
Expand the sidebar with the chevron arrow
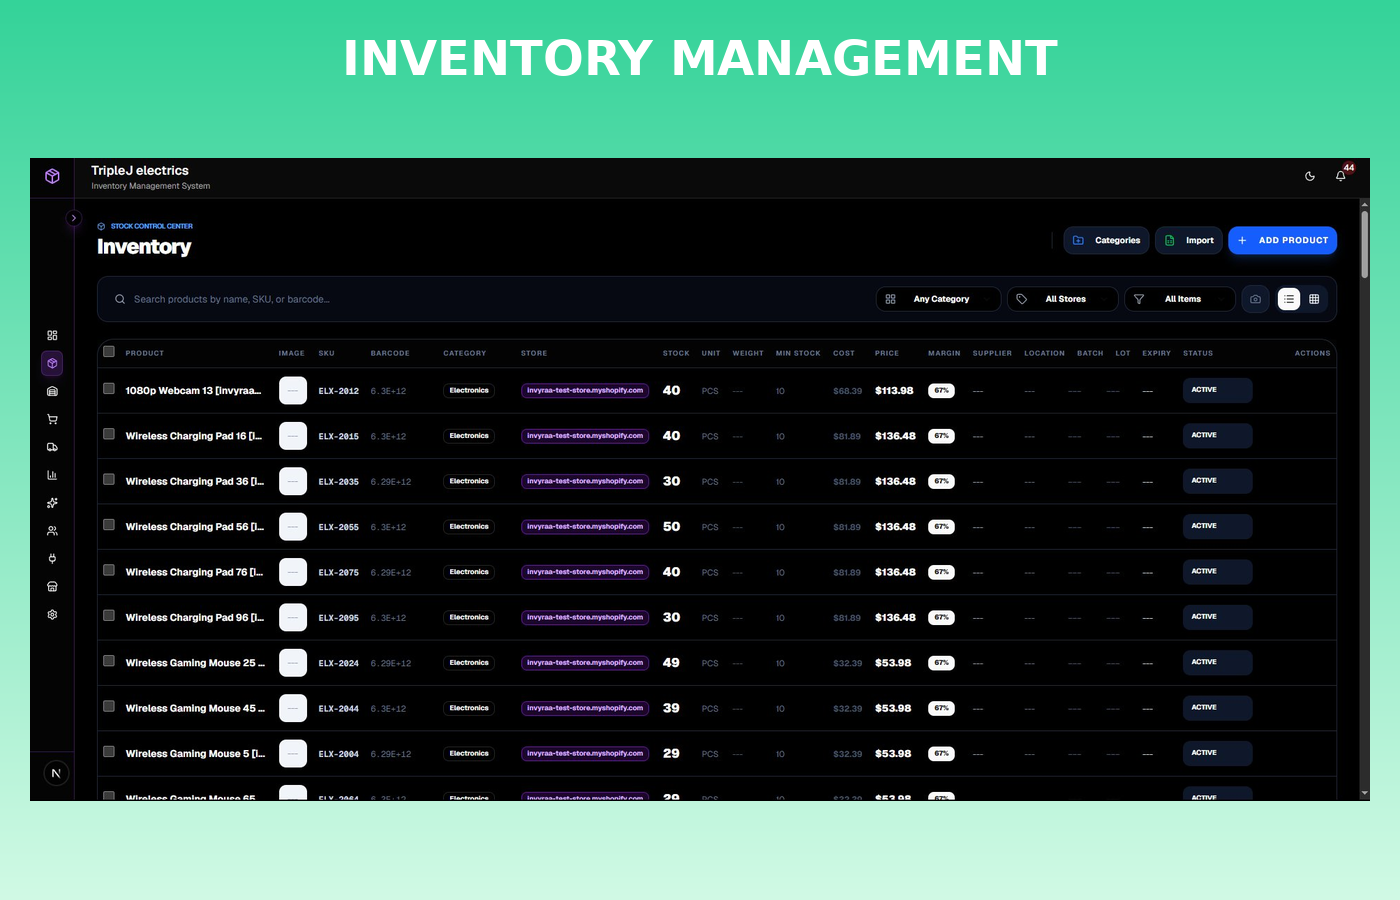click(x=73, y=218)
